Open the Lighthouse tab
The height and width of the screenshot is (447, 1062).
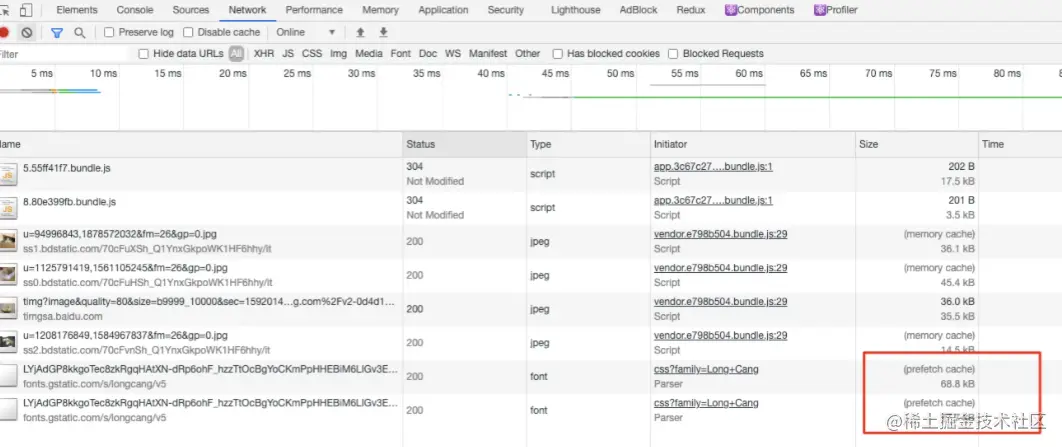pos(576,10)
